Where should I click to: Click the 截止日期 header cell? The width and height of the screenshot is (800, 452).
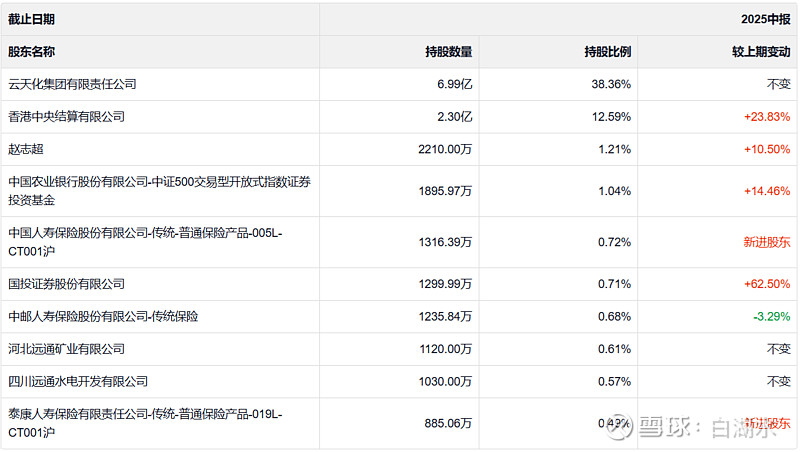pos(160,19)
